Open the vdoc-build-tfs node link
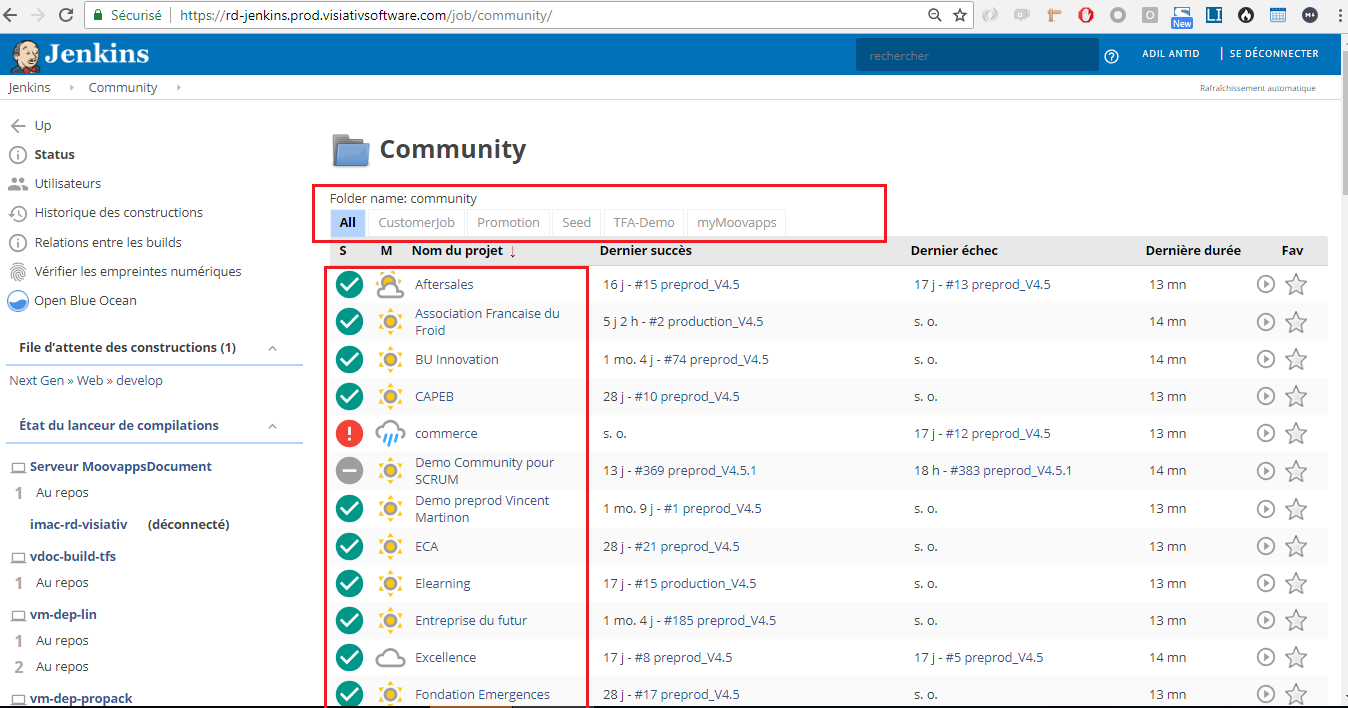The height and width of the screenshot is (708, 1348). point(73,556)
